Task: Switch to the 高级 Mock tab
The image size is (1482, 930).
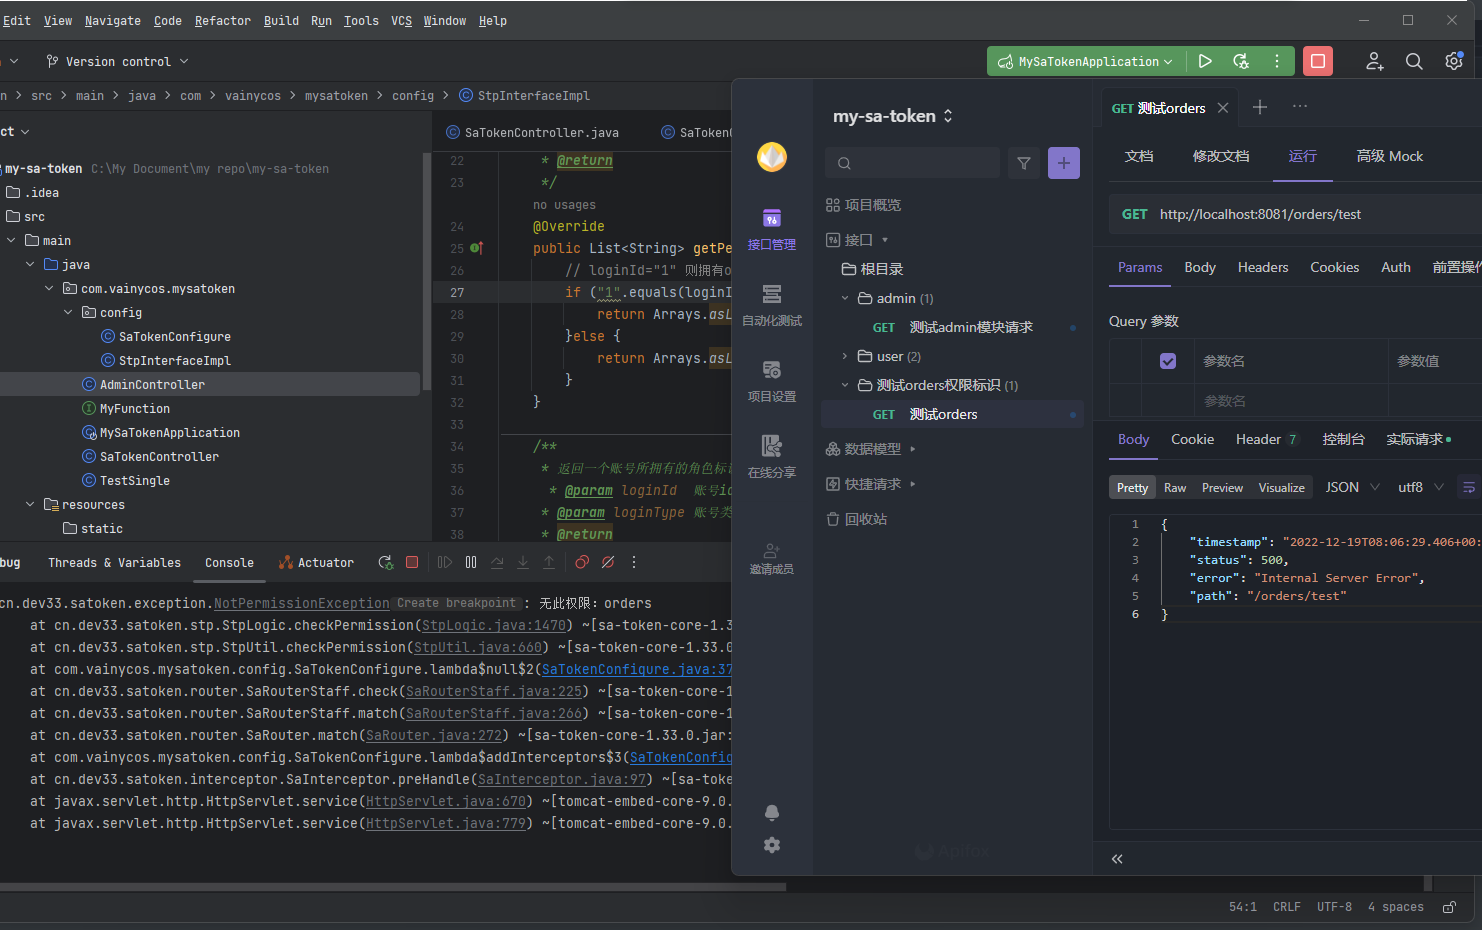Action: tap(1389, 156)
